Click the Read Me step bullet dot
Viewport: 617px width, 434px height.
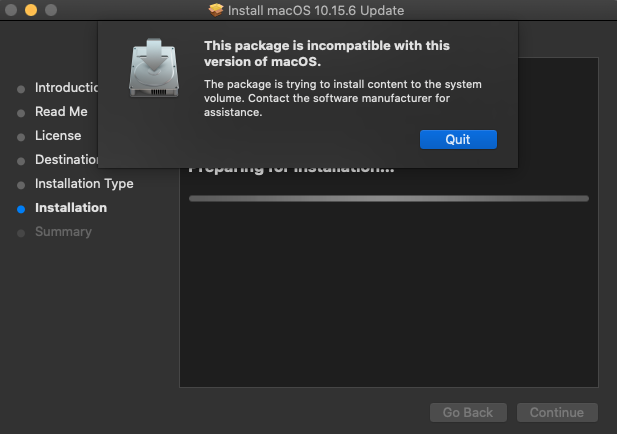(21, 113)
